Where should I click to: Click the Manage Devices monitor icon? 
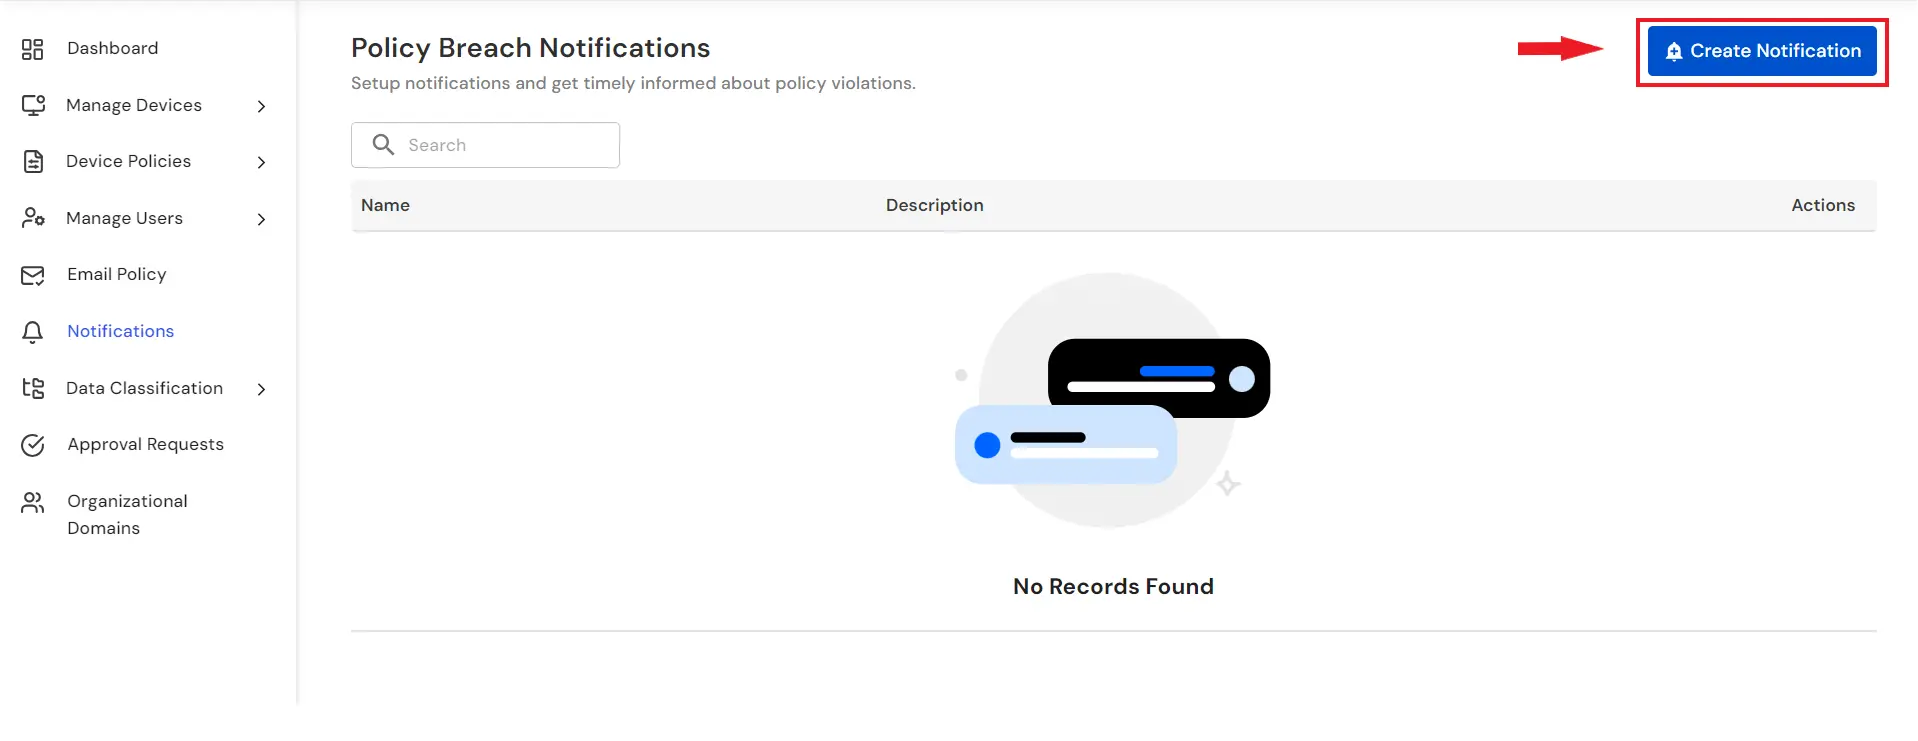[33, 105]
